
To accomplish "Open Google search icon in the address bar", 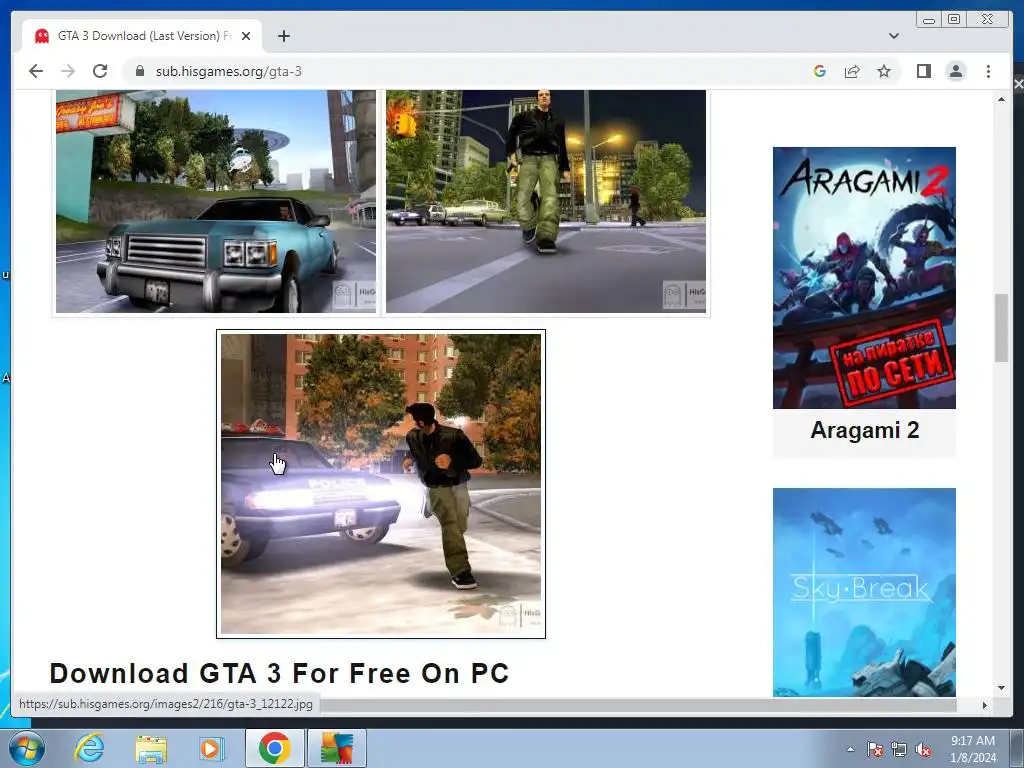I will 820,71.
